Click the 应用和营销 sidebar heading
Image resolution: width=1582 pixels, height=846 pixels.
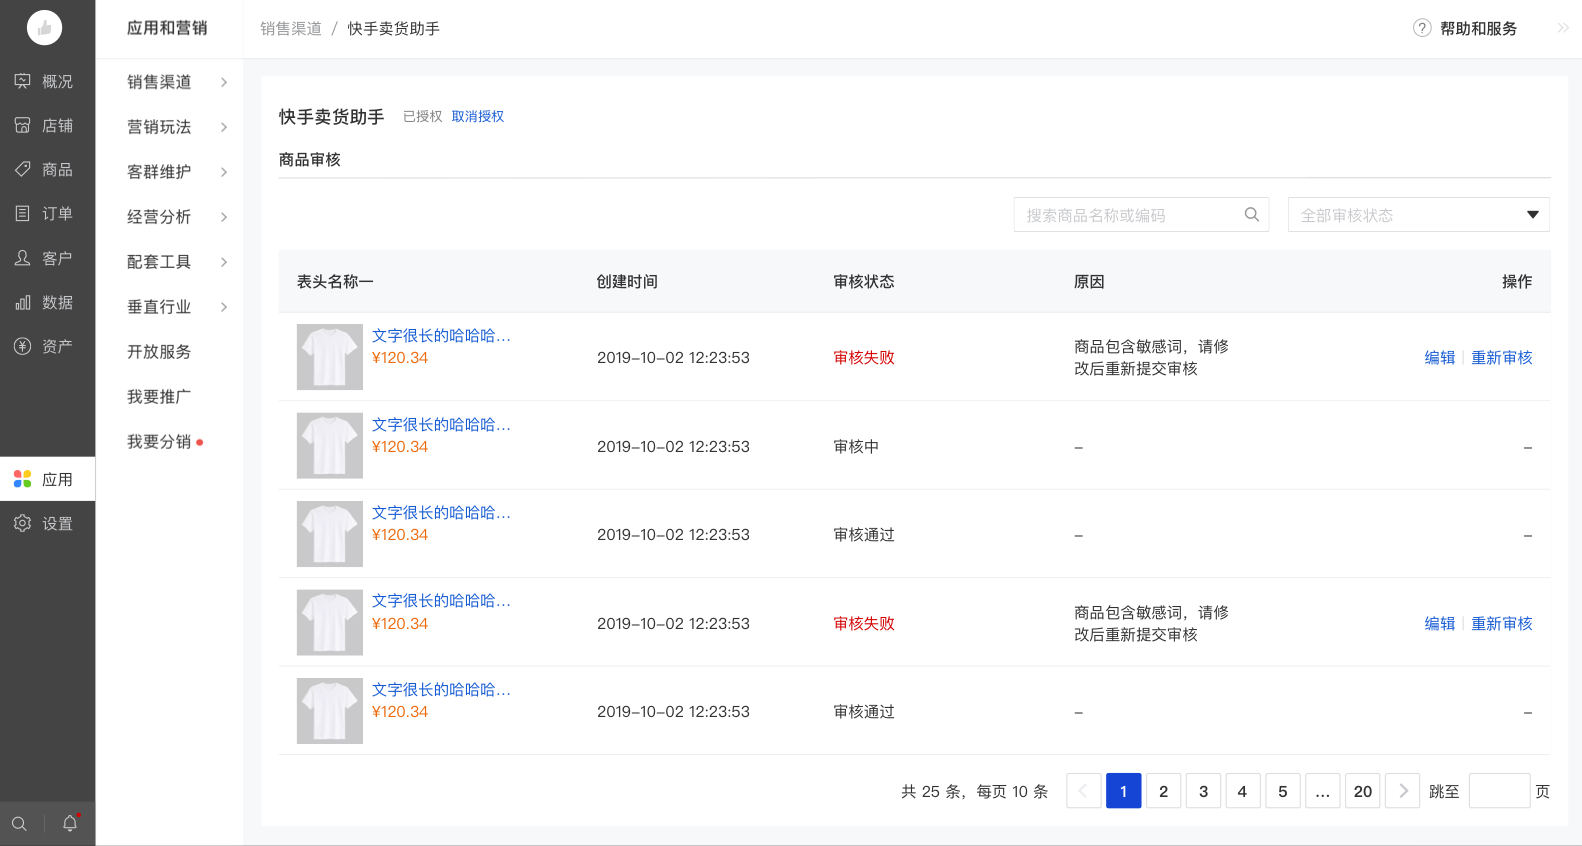tap(167, 28)
